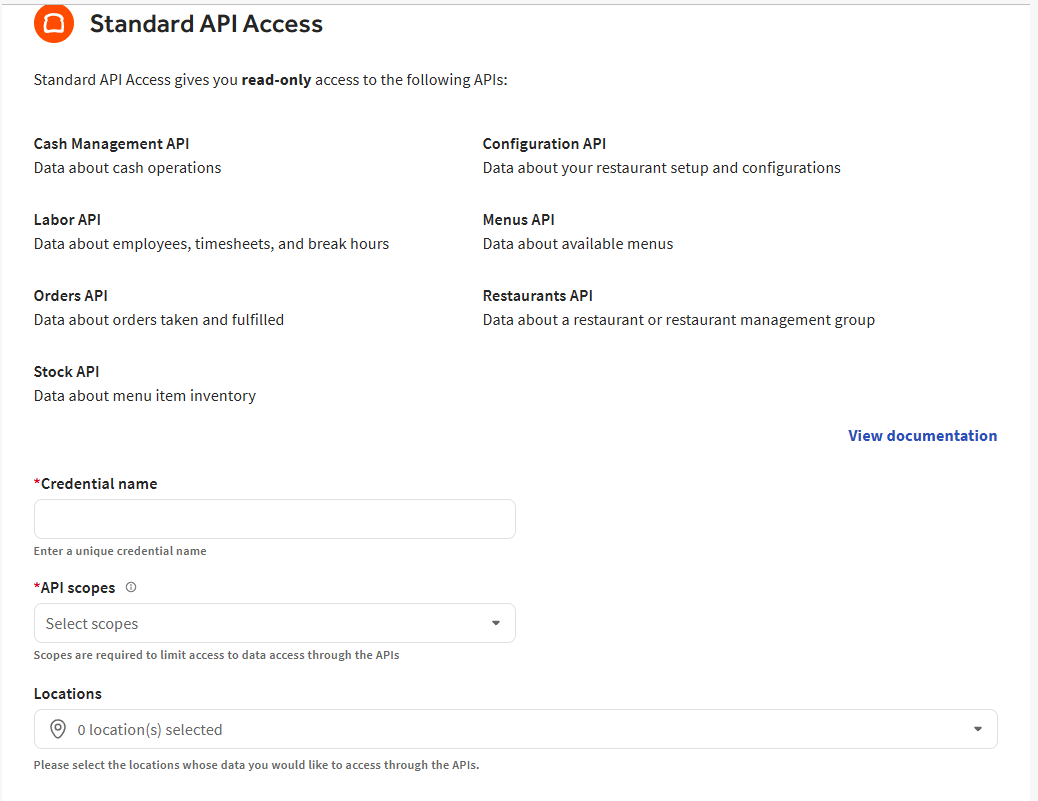The image size is (1038, 801).
Task: Focus the Credential name input field
Action: point(275,519)
